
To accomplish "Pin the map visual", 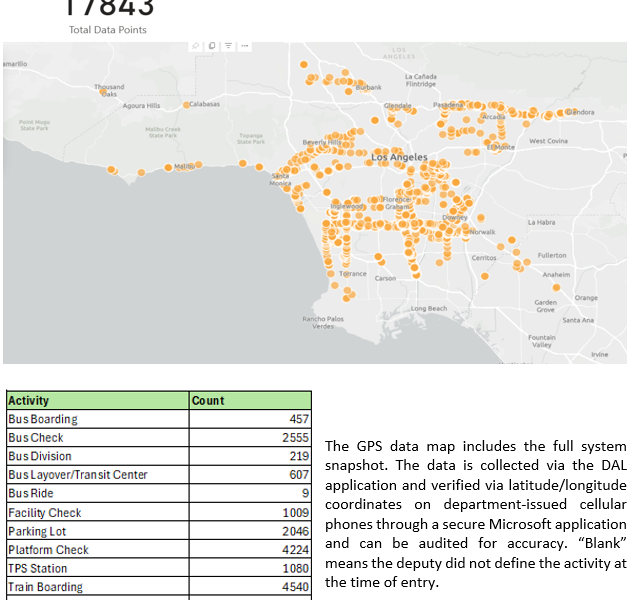I will 197,46.
